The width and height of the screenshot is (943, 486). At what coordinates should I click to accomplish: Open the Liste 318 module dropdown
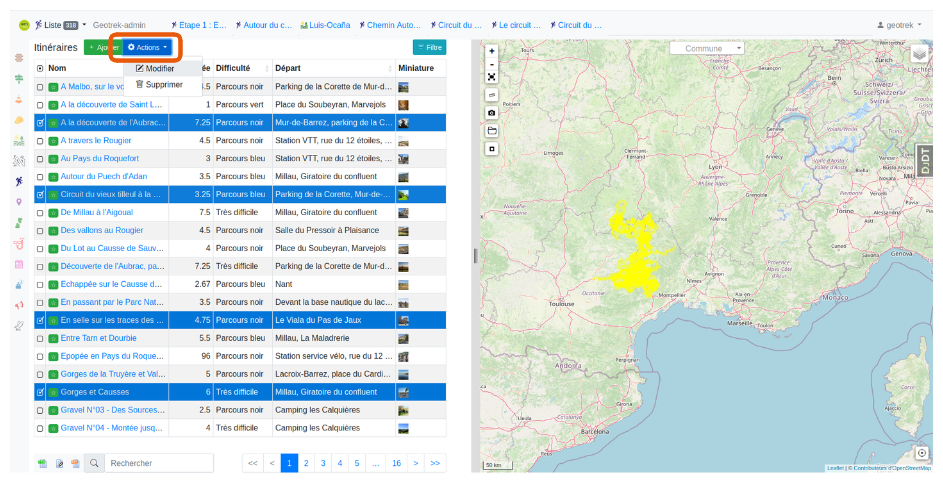61,25
